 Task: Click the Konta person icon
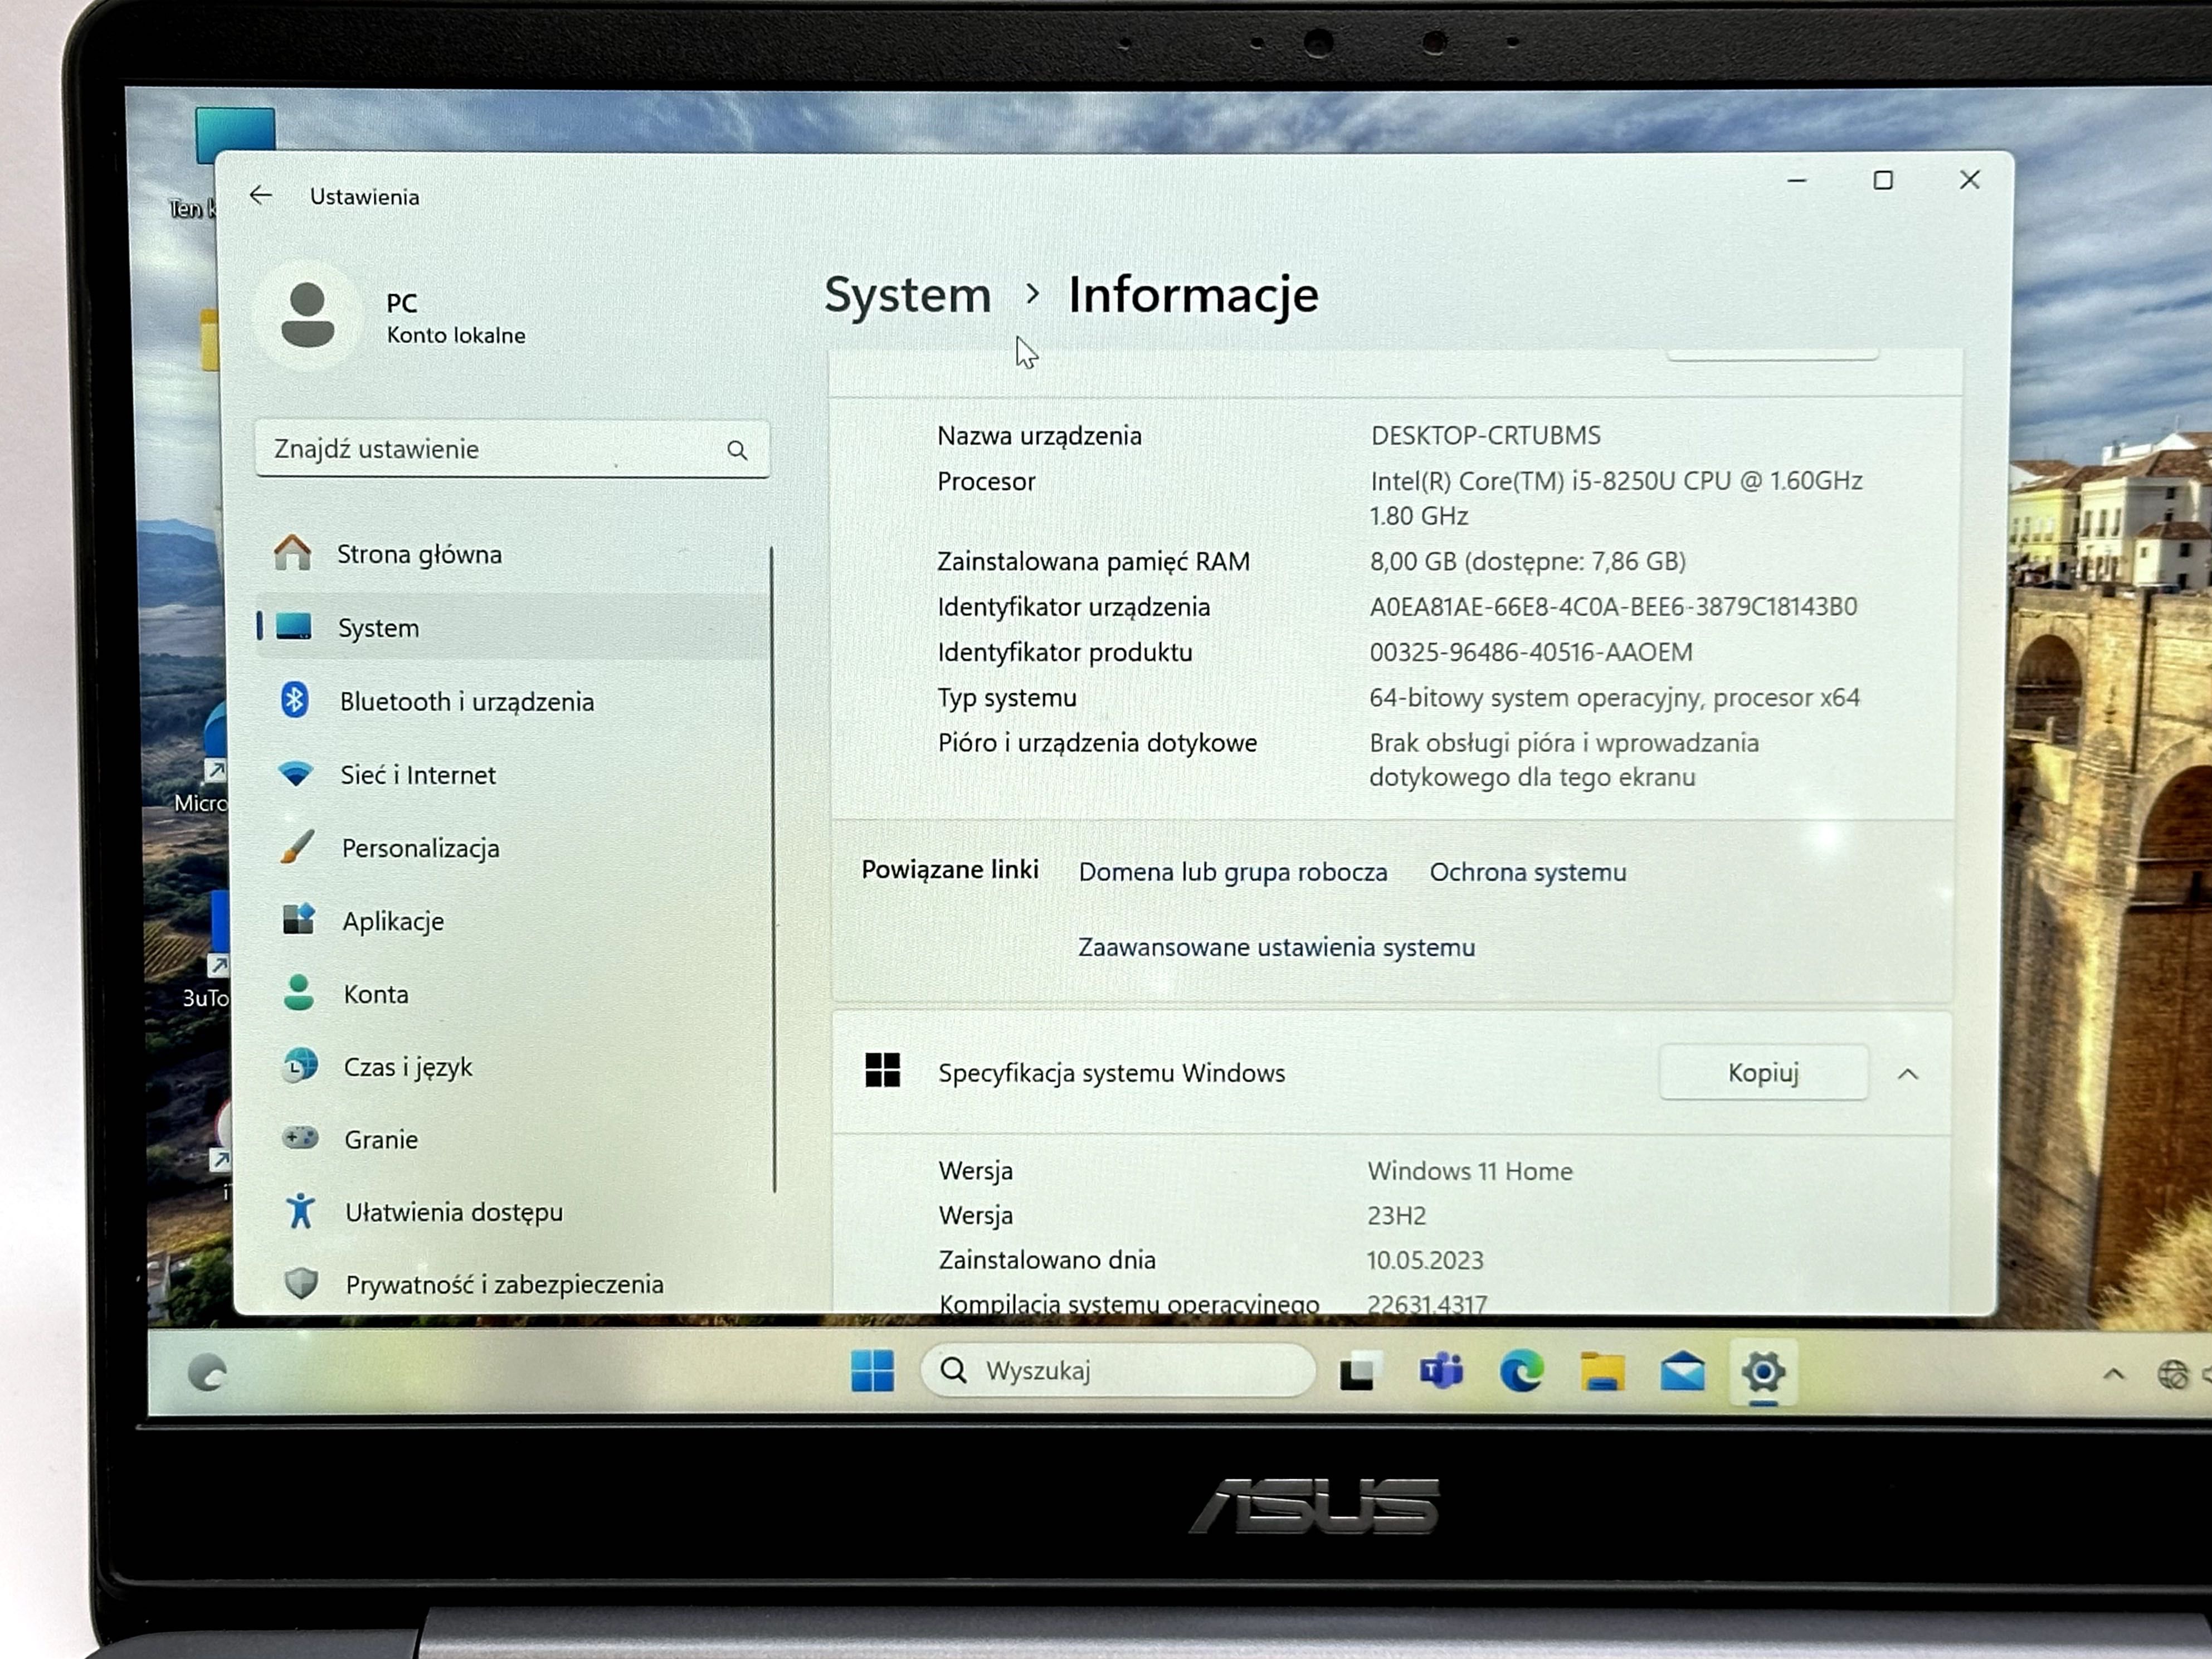(x=298, y=992)
